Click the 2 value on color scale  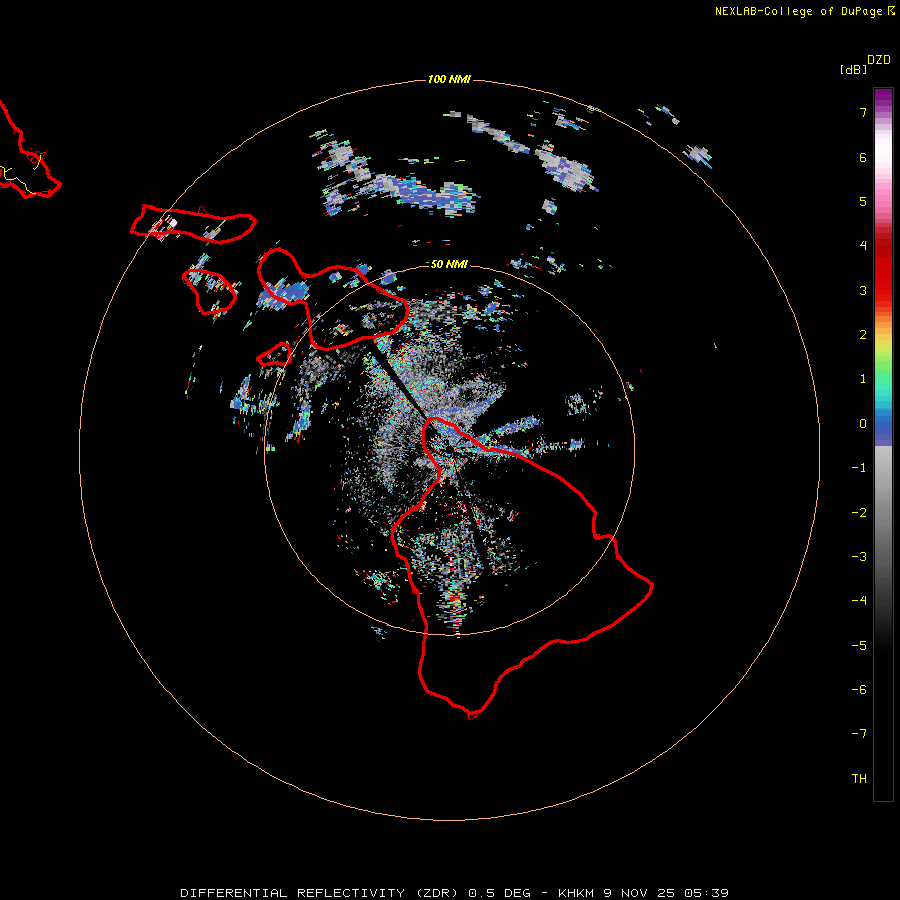coord(863,335)
